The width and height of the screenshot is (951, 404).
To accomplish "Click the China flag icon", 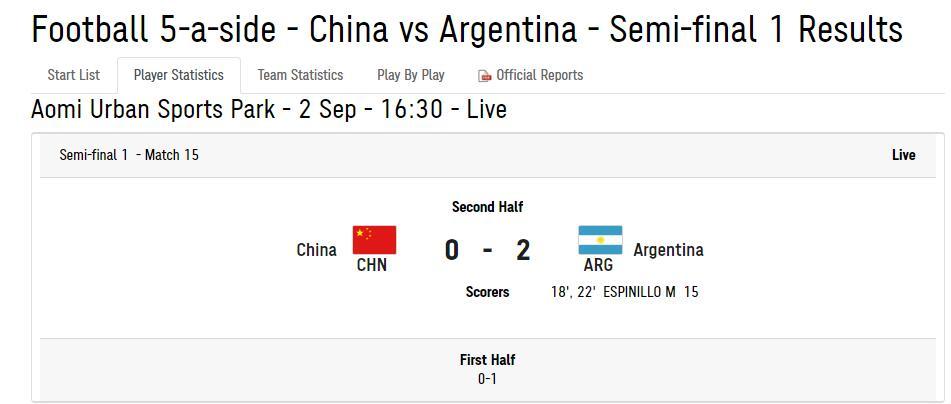I will pyautogui.click(x=374, y=240).
